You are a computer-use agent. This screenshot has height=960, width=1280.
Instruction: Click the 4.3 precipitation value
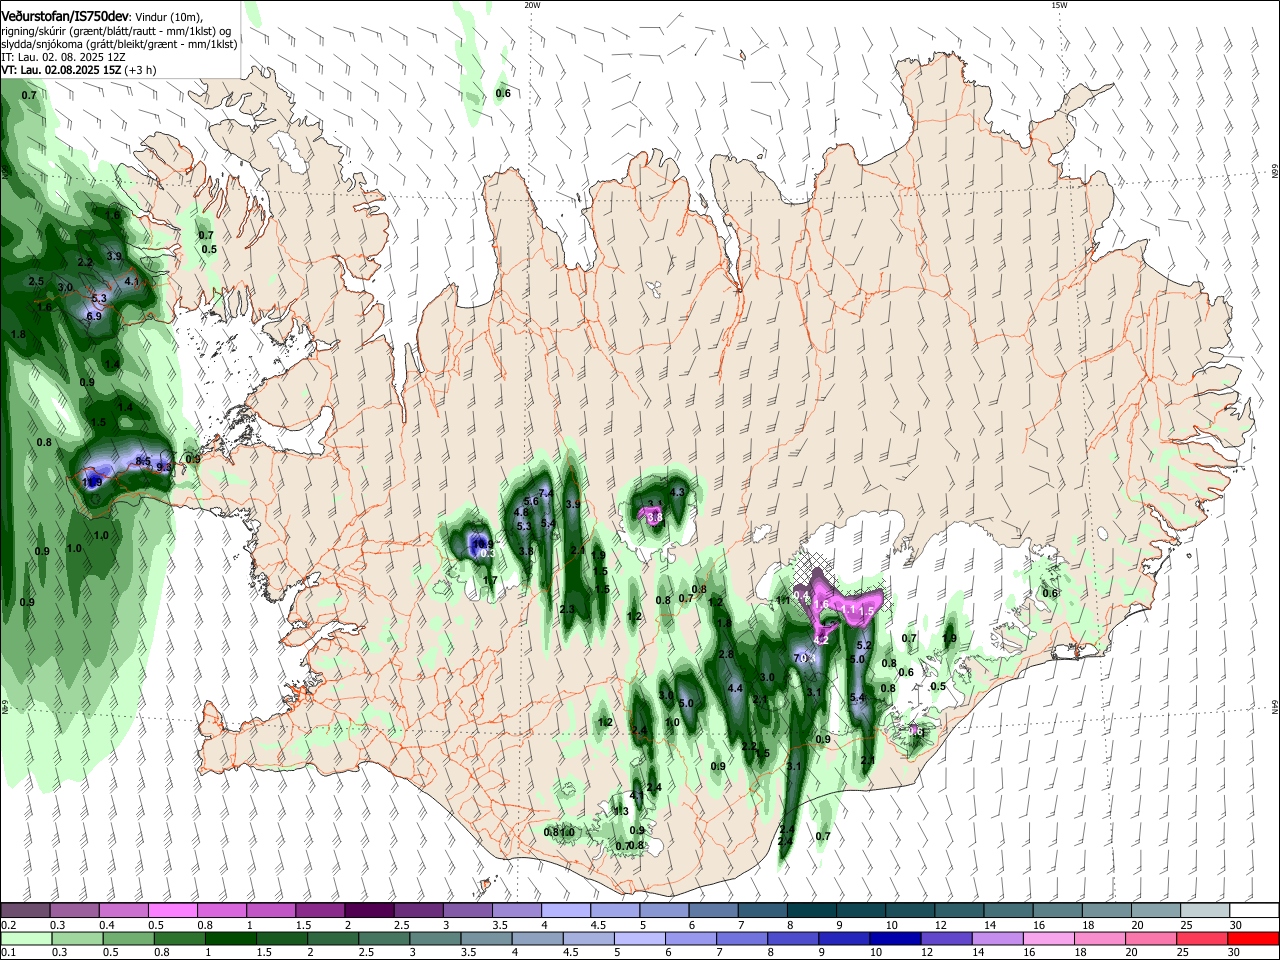[x=677, y=492]
